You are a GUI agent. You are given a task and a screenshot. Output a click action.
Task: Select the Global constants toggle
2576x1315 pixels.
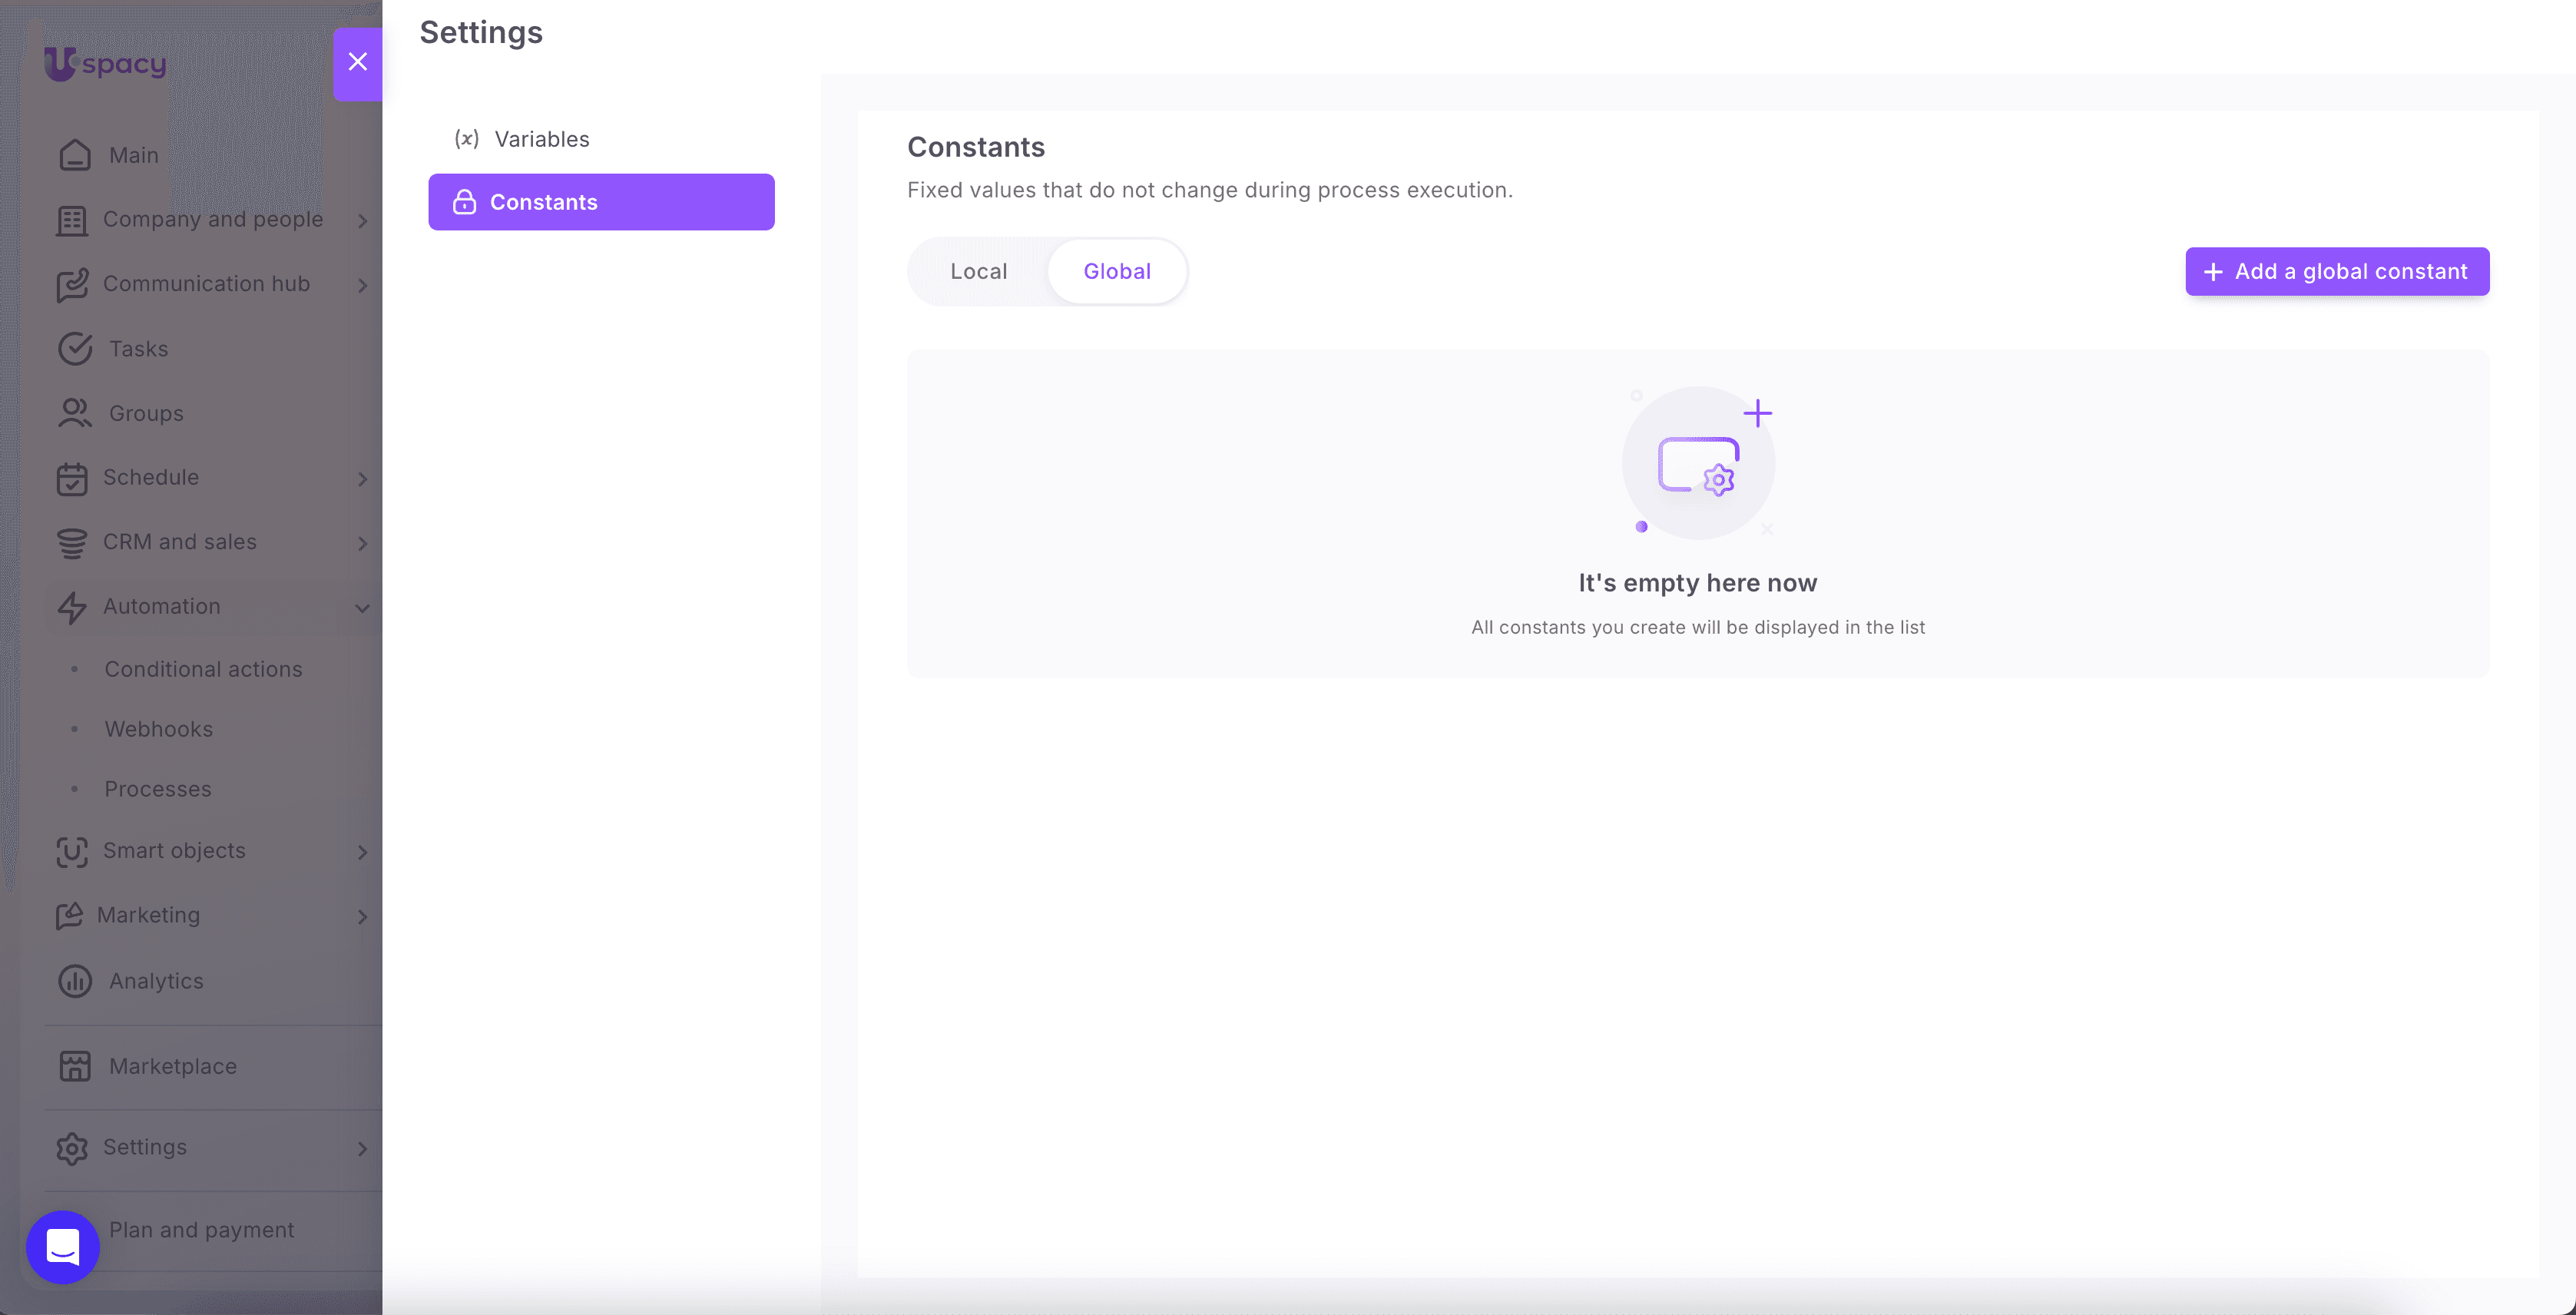pyautogui.click(x=1117, y=272)
